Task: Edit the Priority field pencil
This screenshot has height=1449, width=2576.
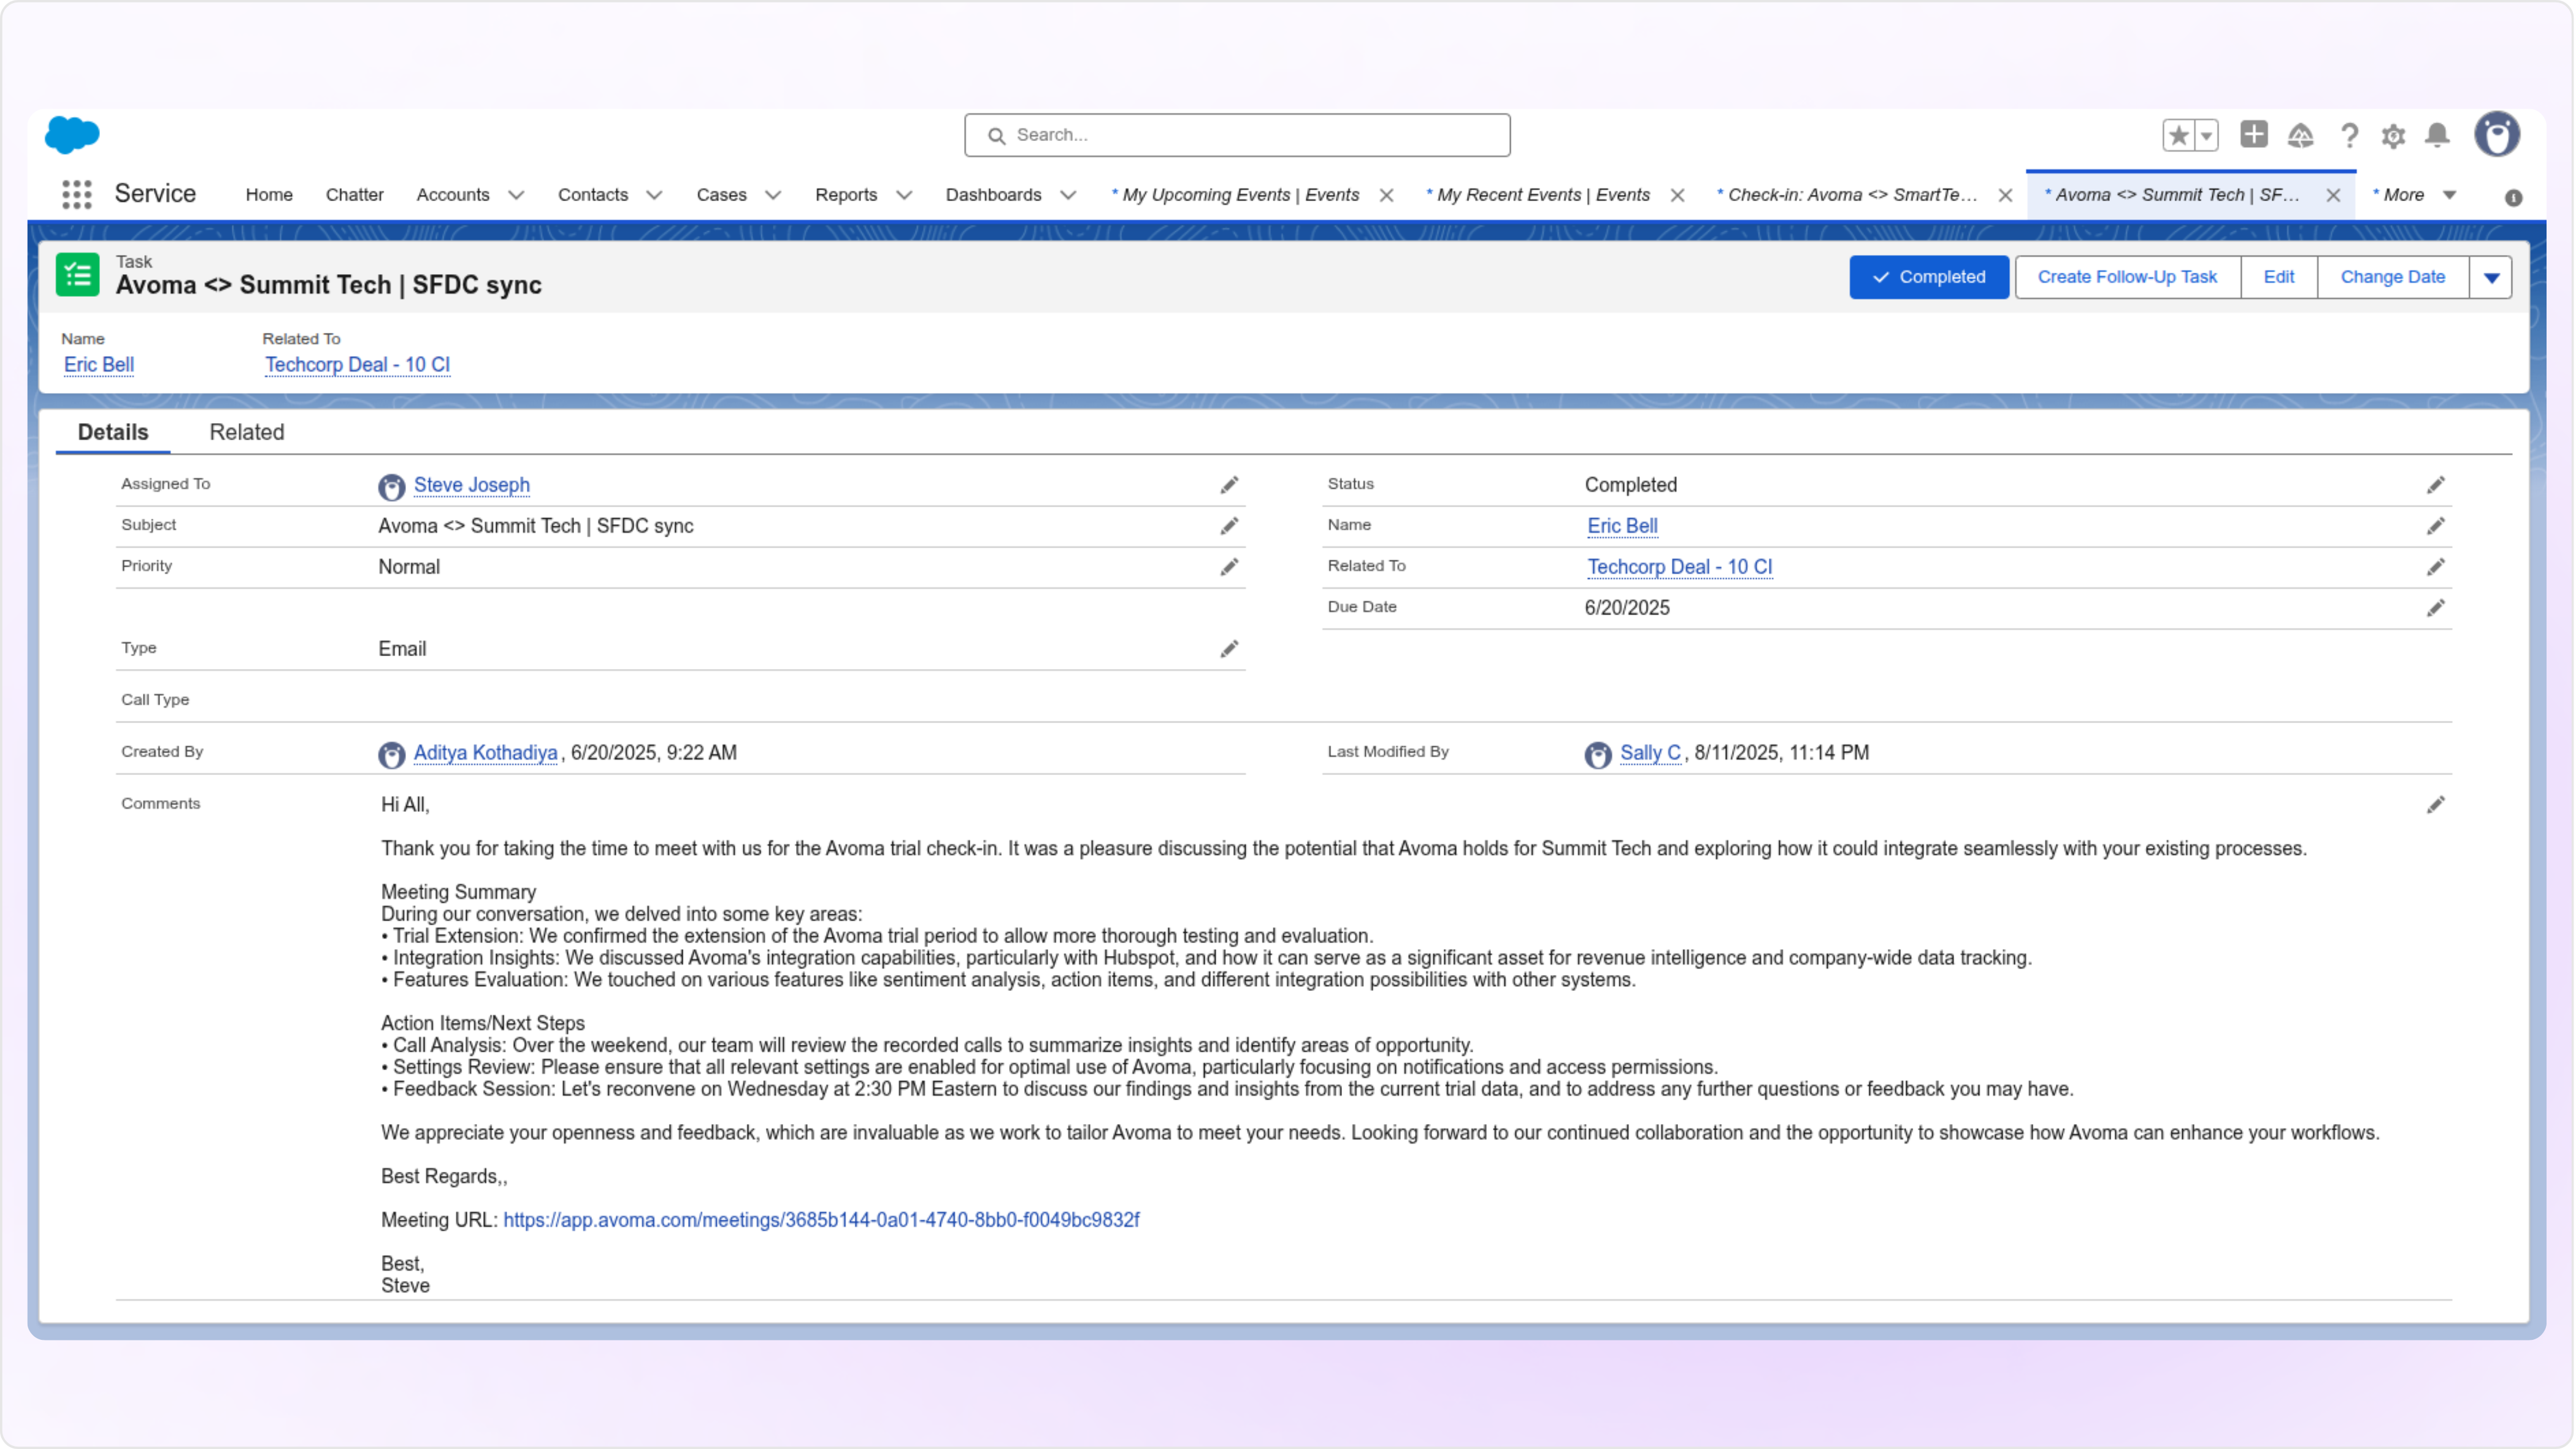Action: pos(1229,567)
